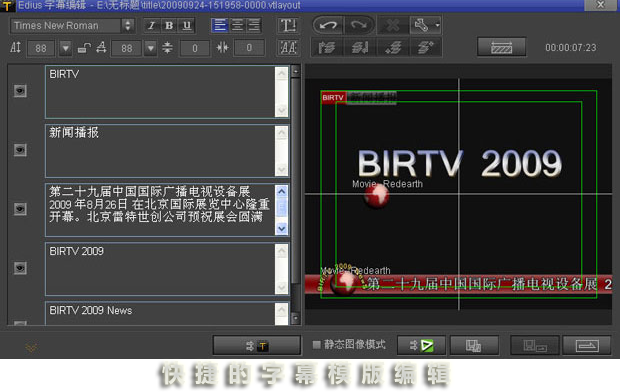The width and height of the screenshot is (620, 392).
Task: Click the character spacing value field
Action: tap(249, 48)
